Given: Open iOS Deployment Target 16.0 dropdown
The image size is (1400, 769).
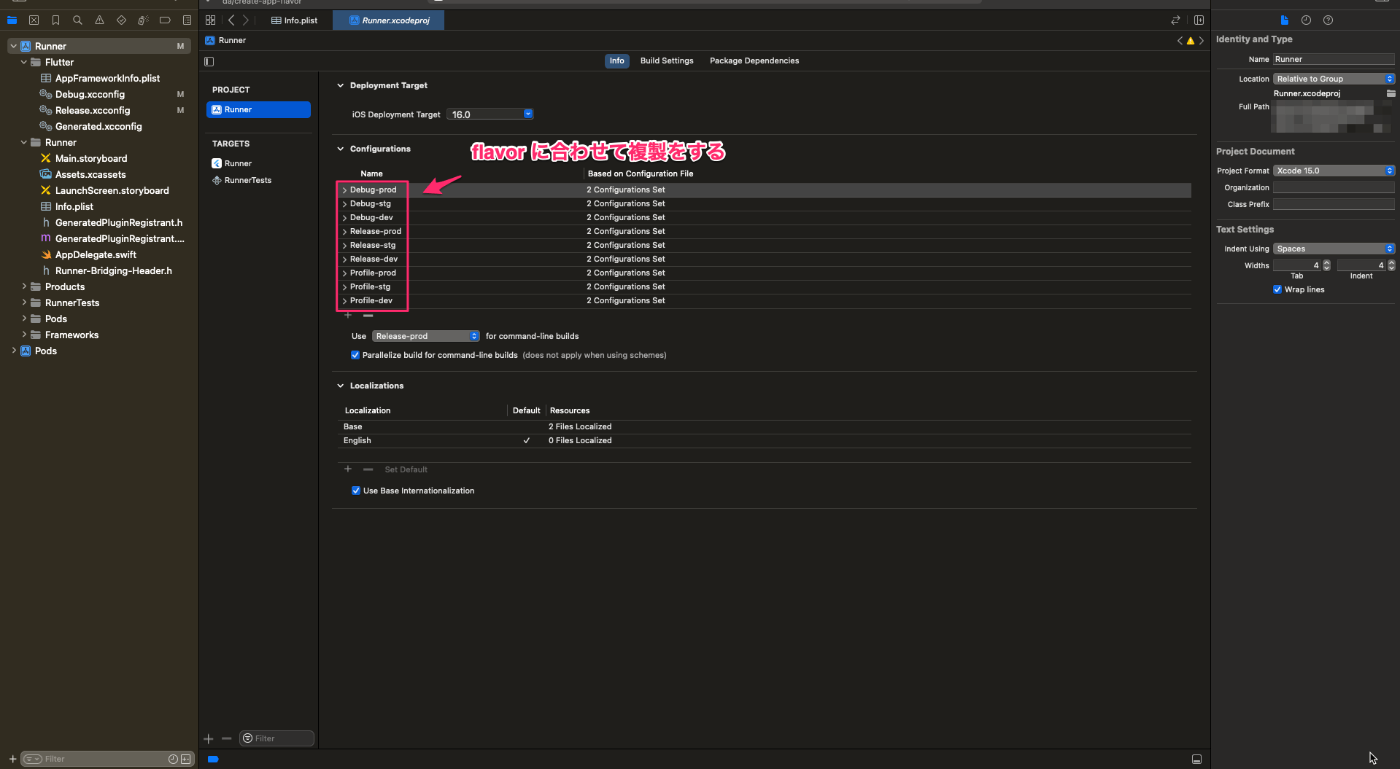Looking at the screenshot, I should 490,115.
